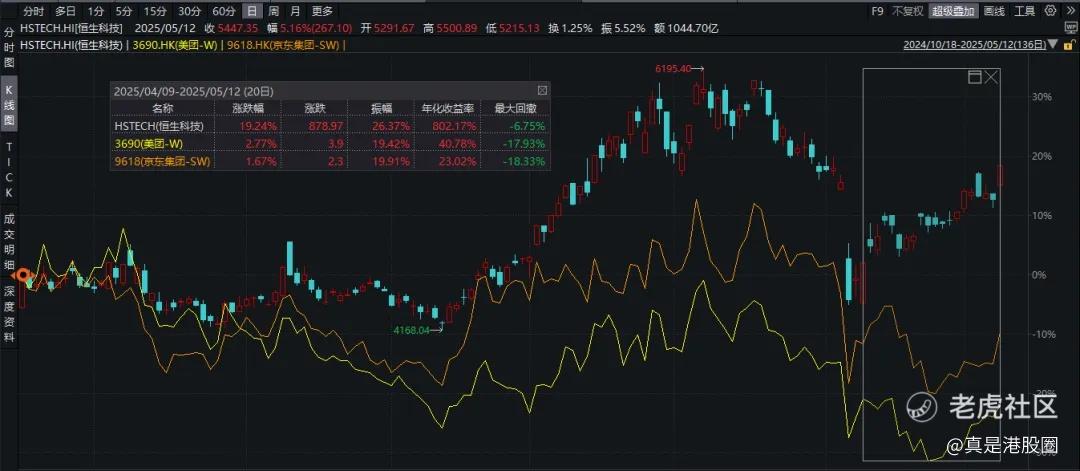Select monthly 月 interval tab

(295, 11)
